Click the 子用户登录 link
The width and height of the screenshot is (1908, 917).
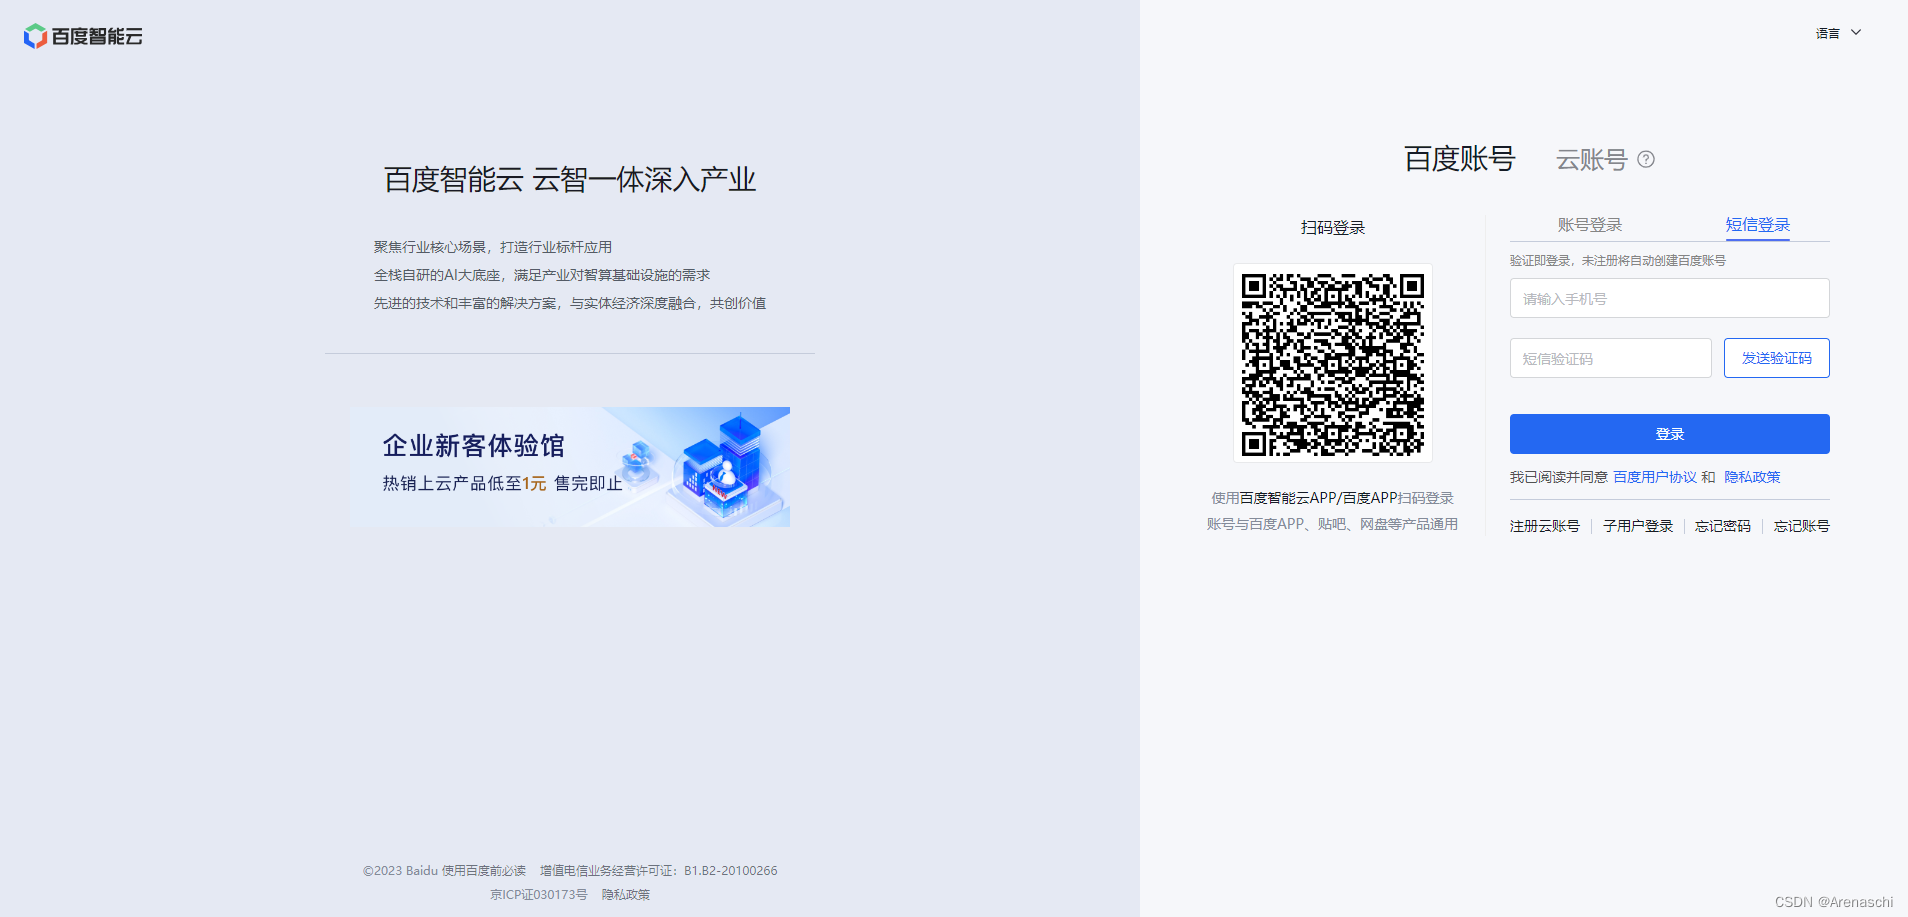pos(1637,526)
